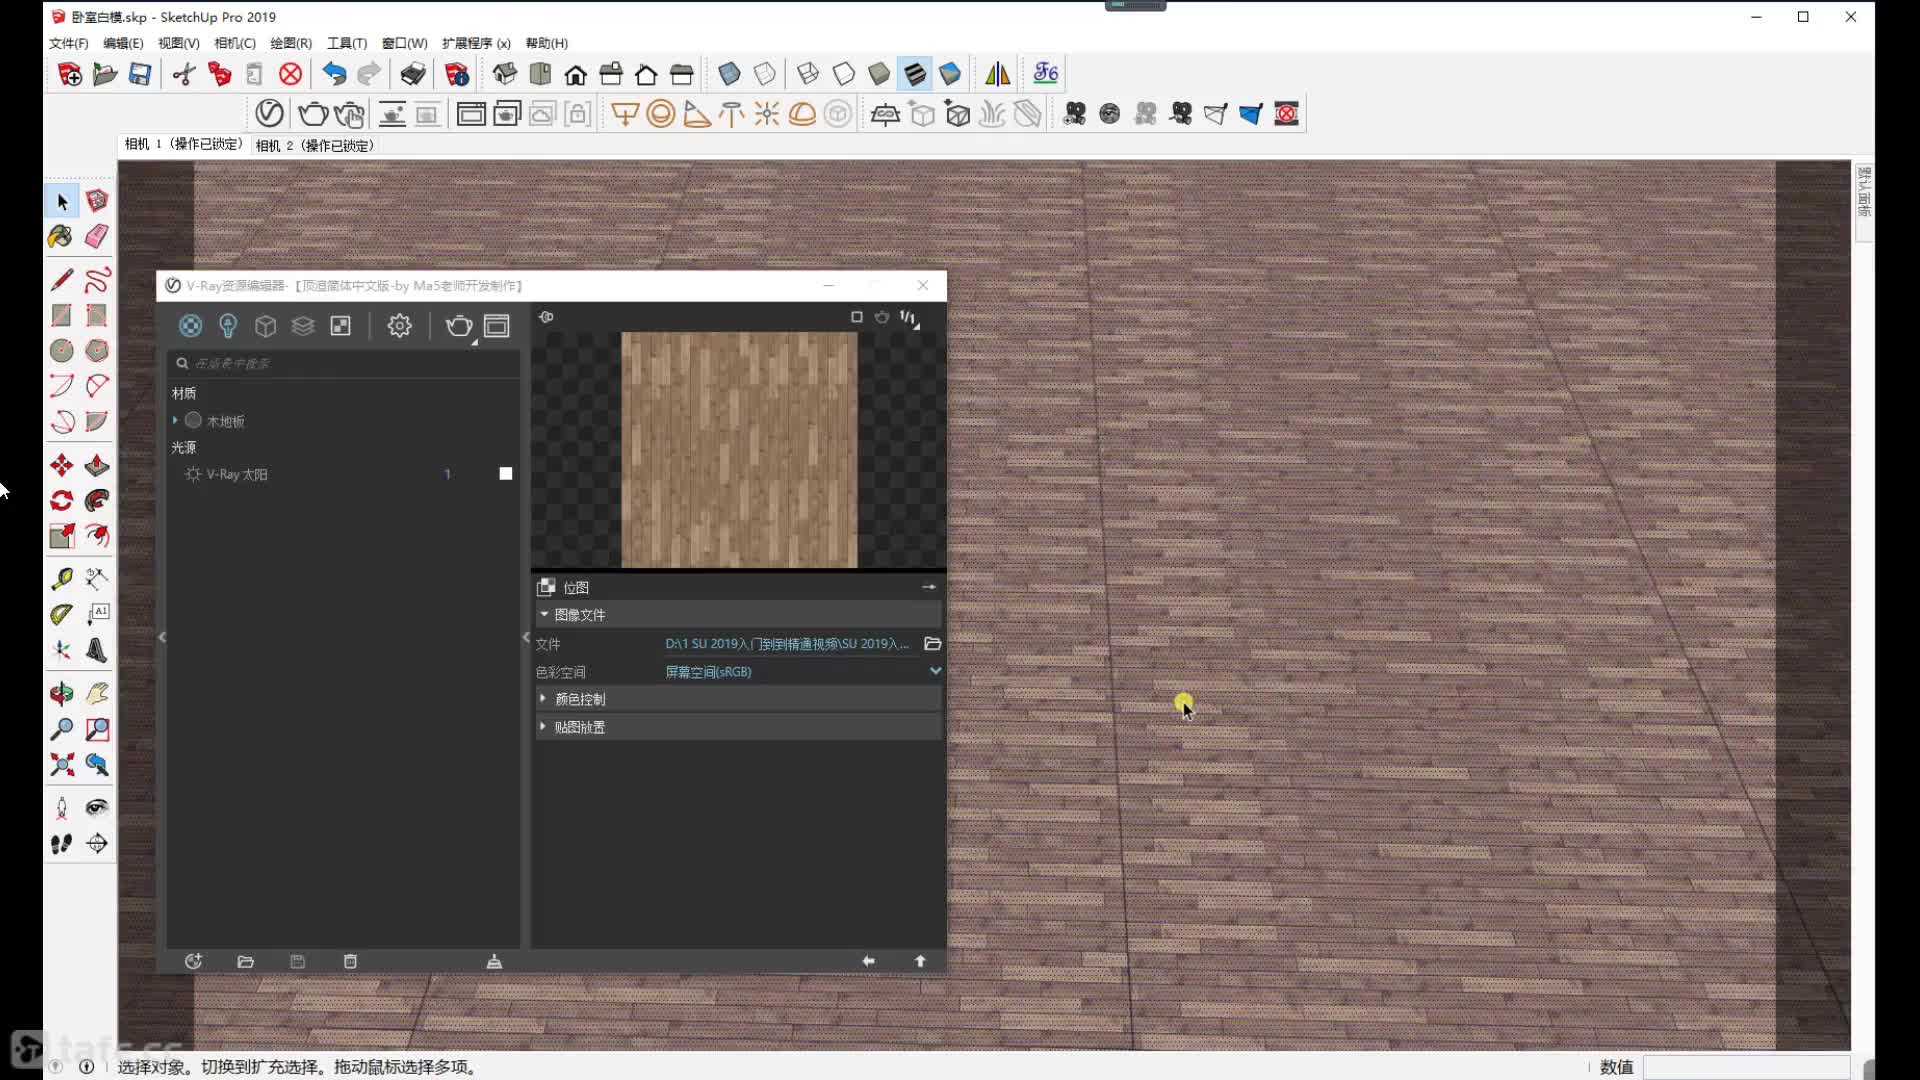Click up arrow at Asset Editor bottom

920,961
